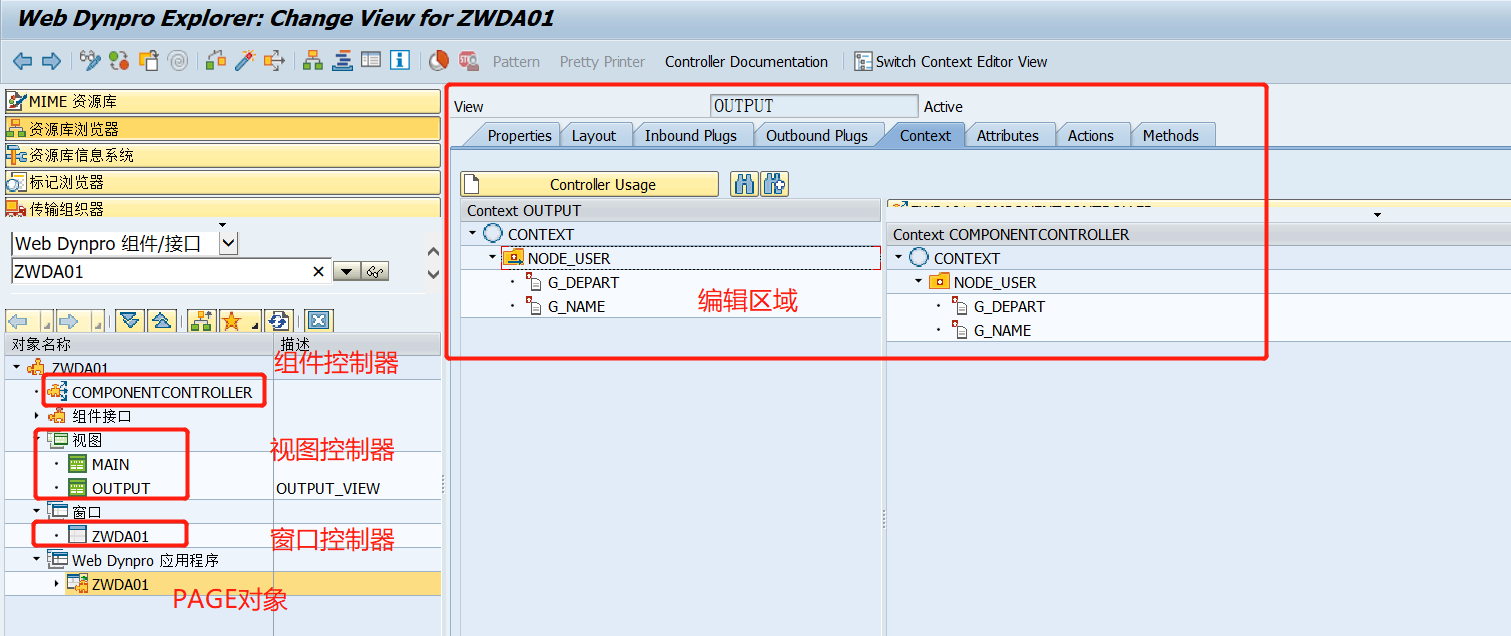Click the Display glasses button beside ZWDA01
This screenshot has height=636, width=1511.
pos(375,272)
